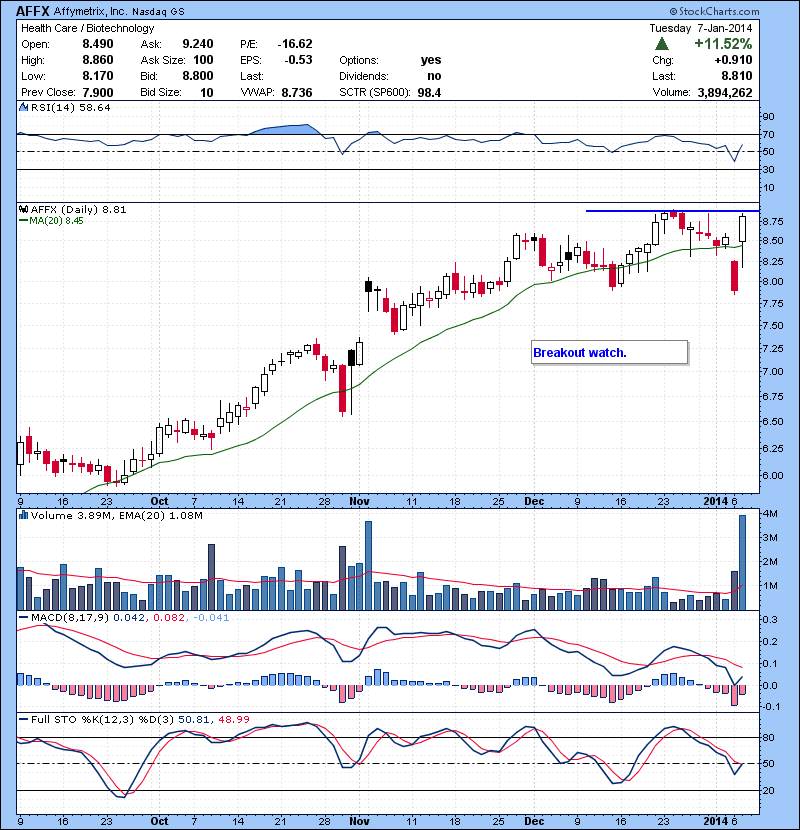Click the last white candlestick at right
The width and height of the screenshot is (800, 830).
742,229
